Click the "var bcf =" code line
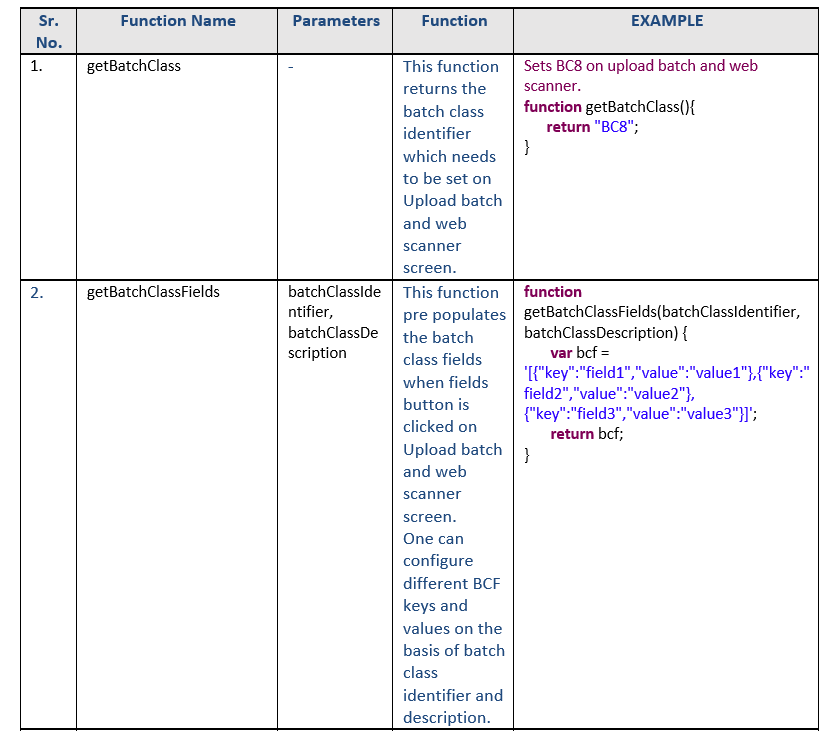Image resolution: width=840 pixels, height=731 pixels. coord(580,353)
